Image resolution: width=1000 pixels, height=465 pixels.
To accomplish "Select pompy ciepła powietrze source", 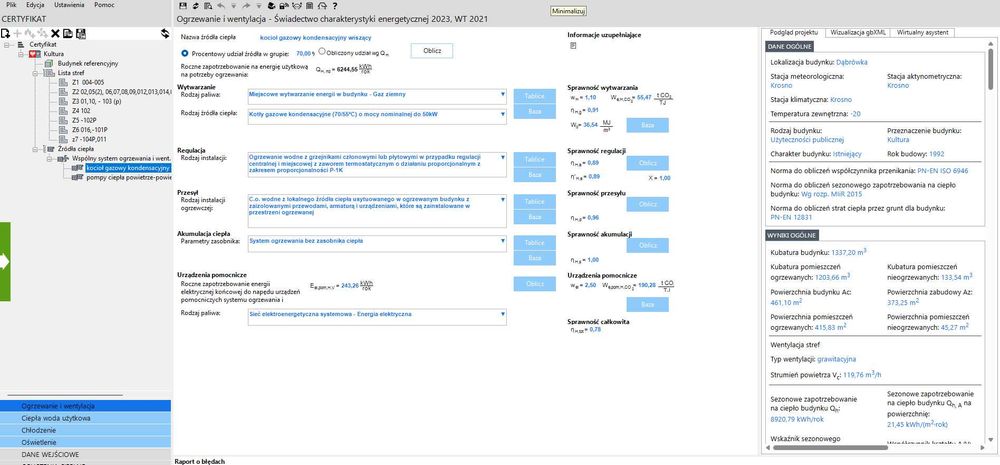I will (129, 178).
